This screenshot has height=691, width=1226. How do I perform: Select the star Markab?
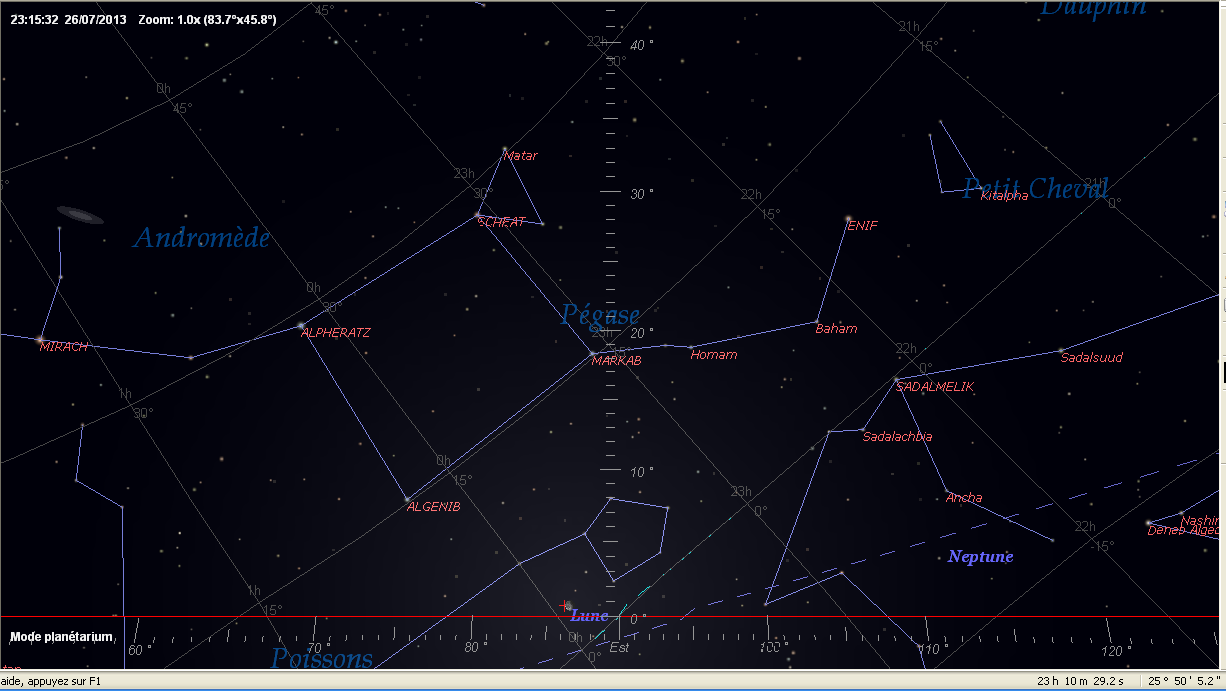(x=593, y=354)
